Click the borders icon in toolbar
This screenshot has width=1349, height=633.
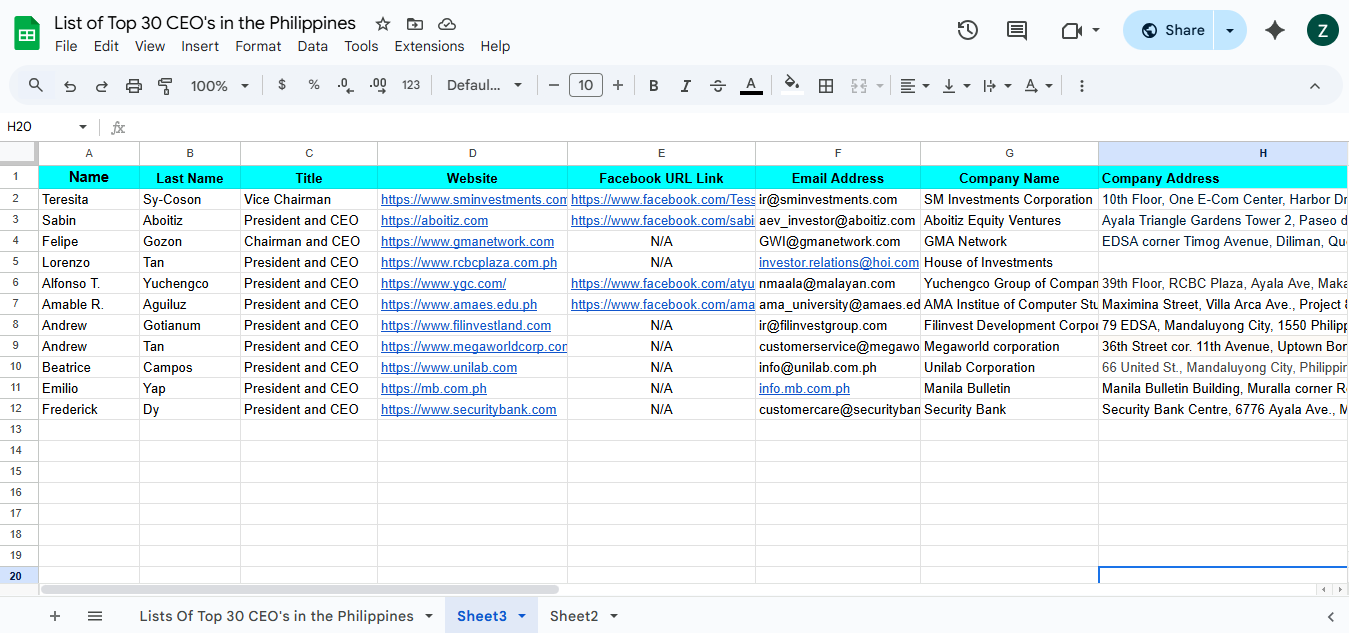click(826, 86)
